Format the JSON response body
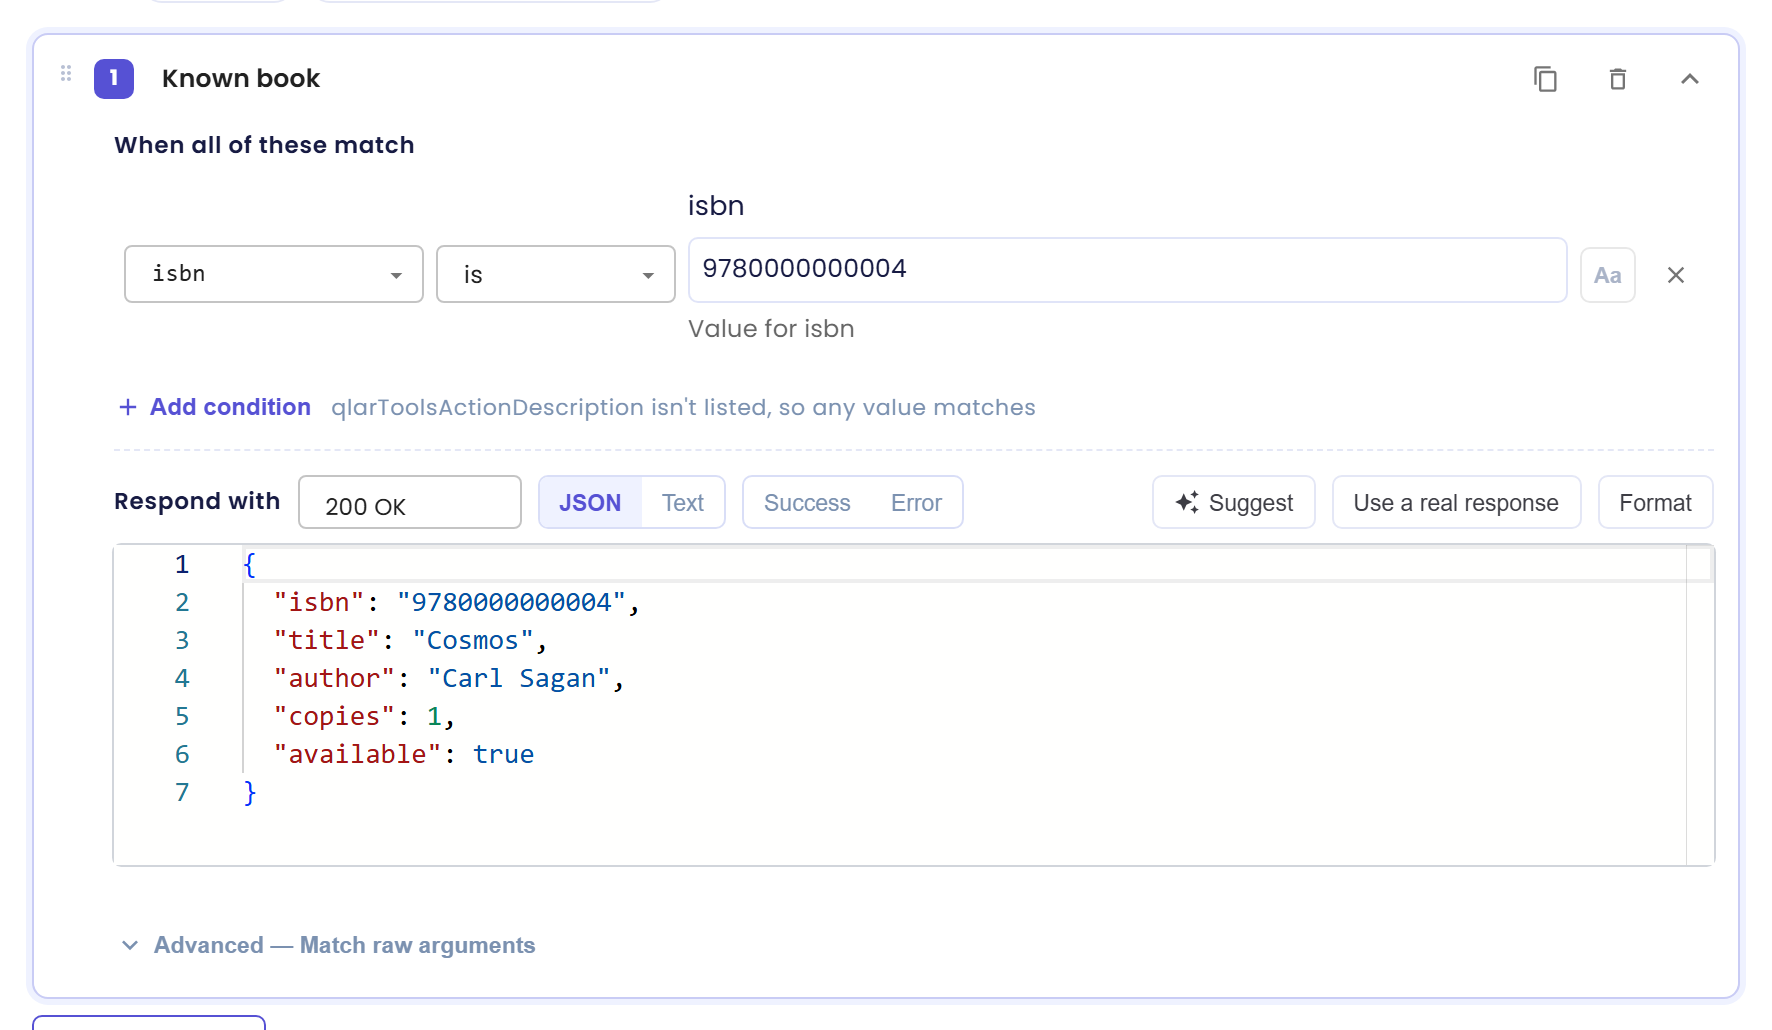Screen dimensions: 1772x1030 click(1655, 502)
